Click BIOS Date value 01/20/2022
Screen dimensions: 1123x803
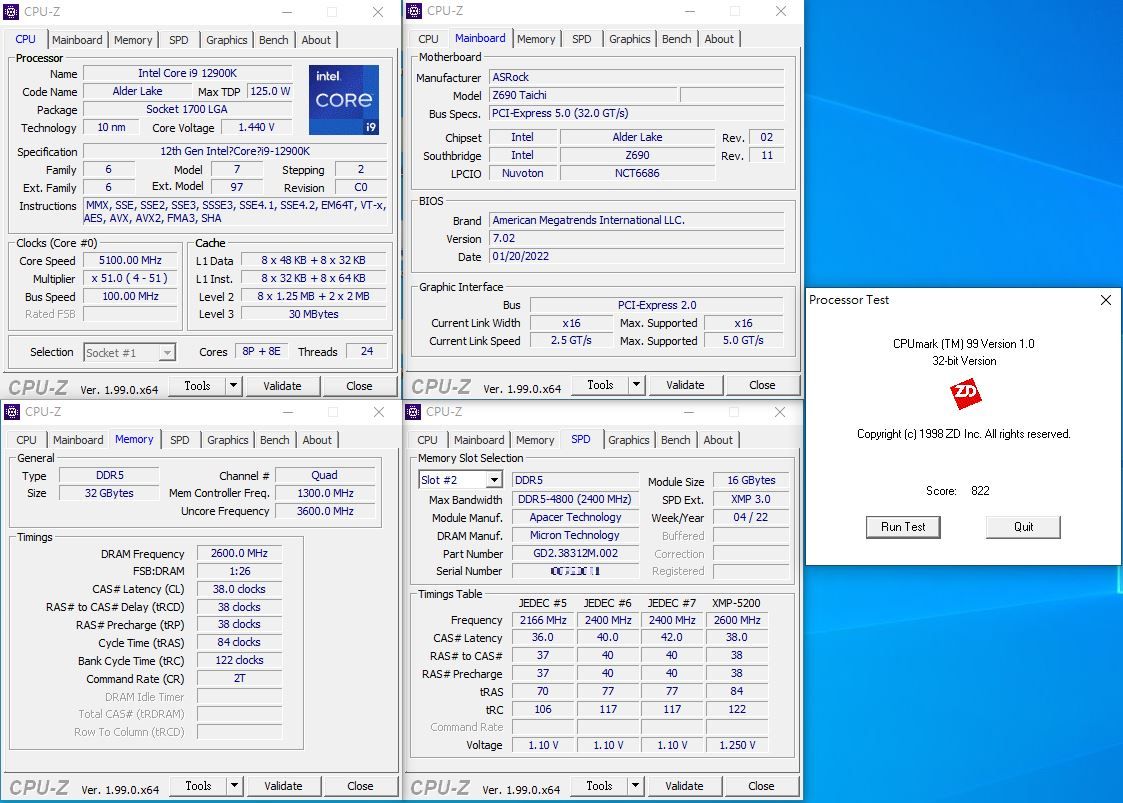click(637, 256)
